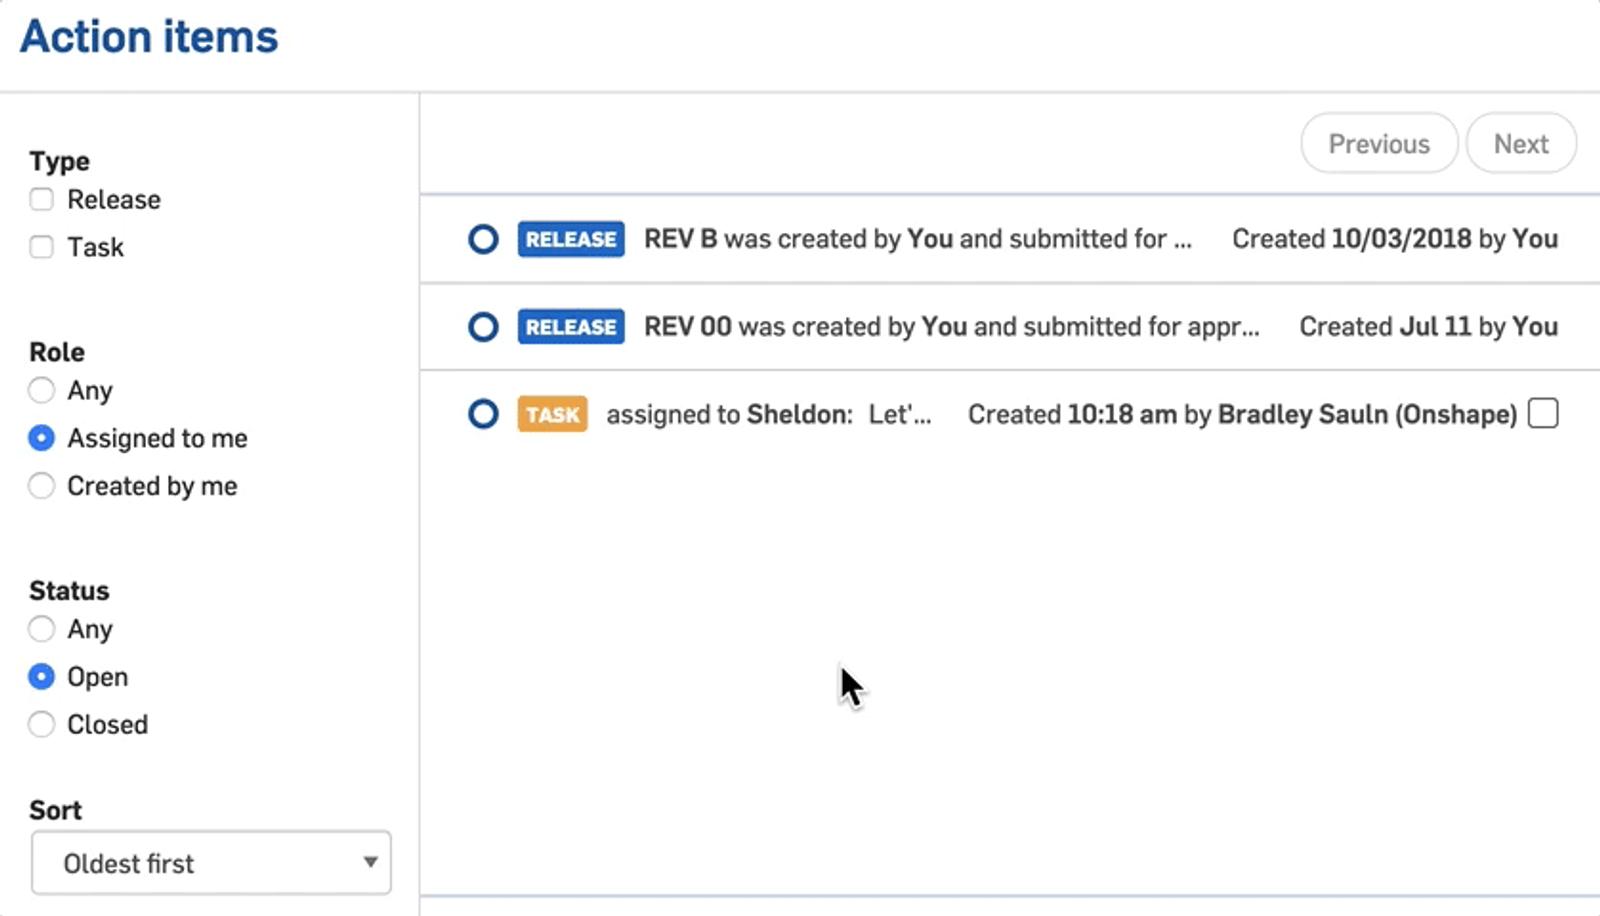Viewport: 1600px width, 916px height.
Task: Go to the Previous page
Action: click(x=1379, y=144)
